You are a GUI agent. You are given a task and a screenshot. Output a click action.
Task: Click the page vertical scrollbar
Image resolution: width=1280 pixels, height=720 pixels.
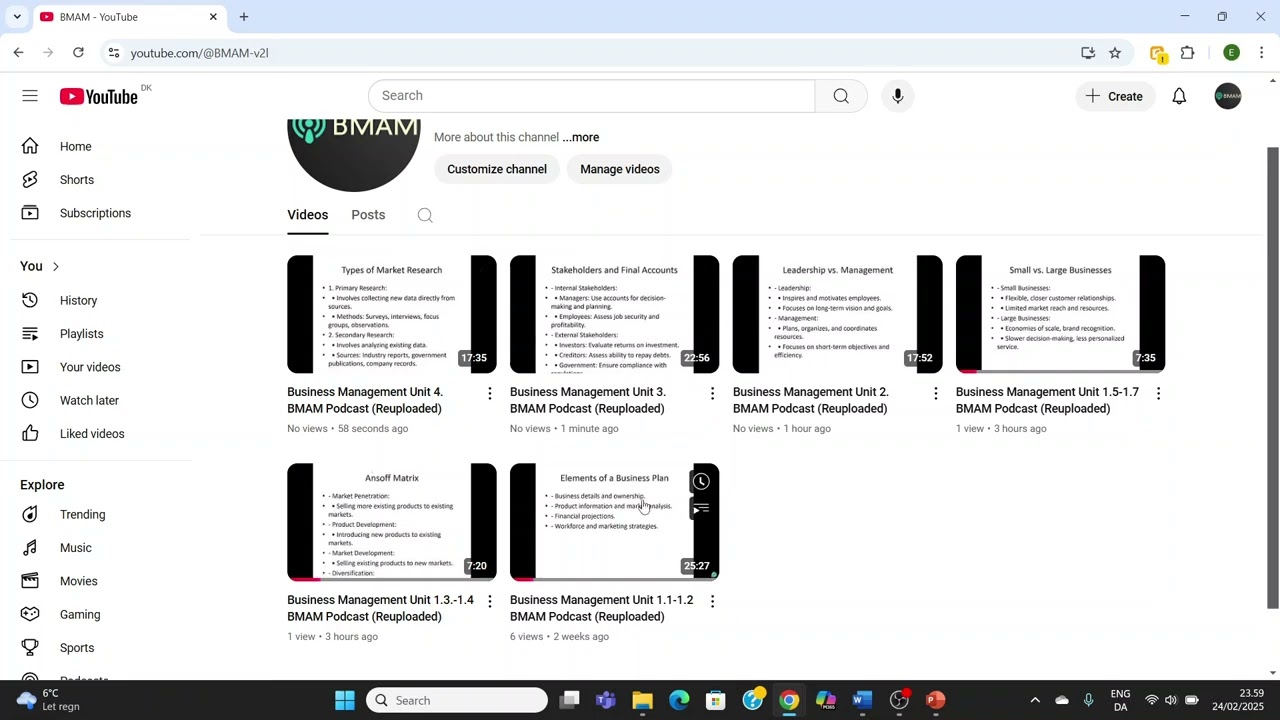(x=1273, y=378)
